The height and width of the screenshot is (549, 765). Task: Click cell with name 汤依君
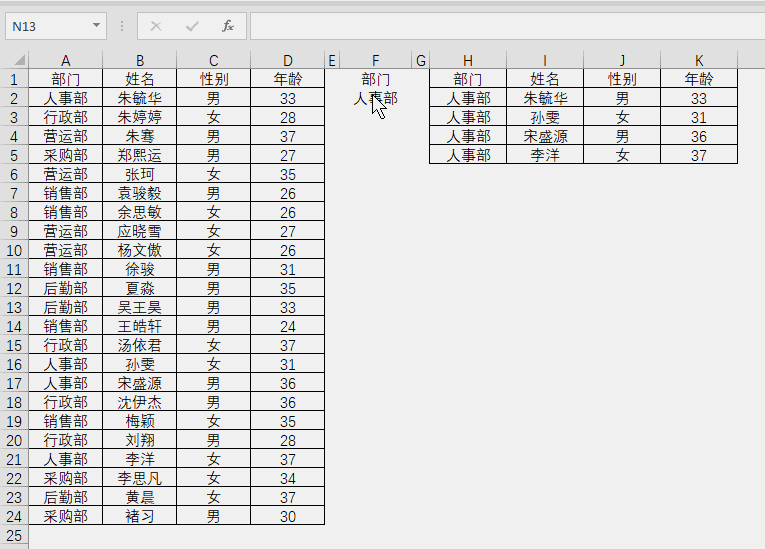click(x=140, y=345)
